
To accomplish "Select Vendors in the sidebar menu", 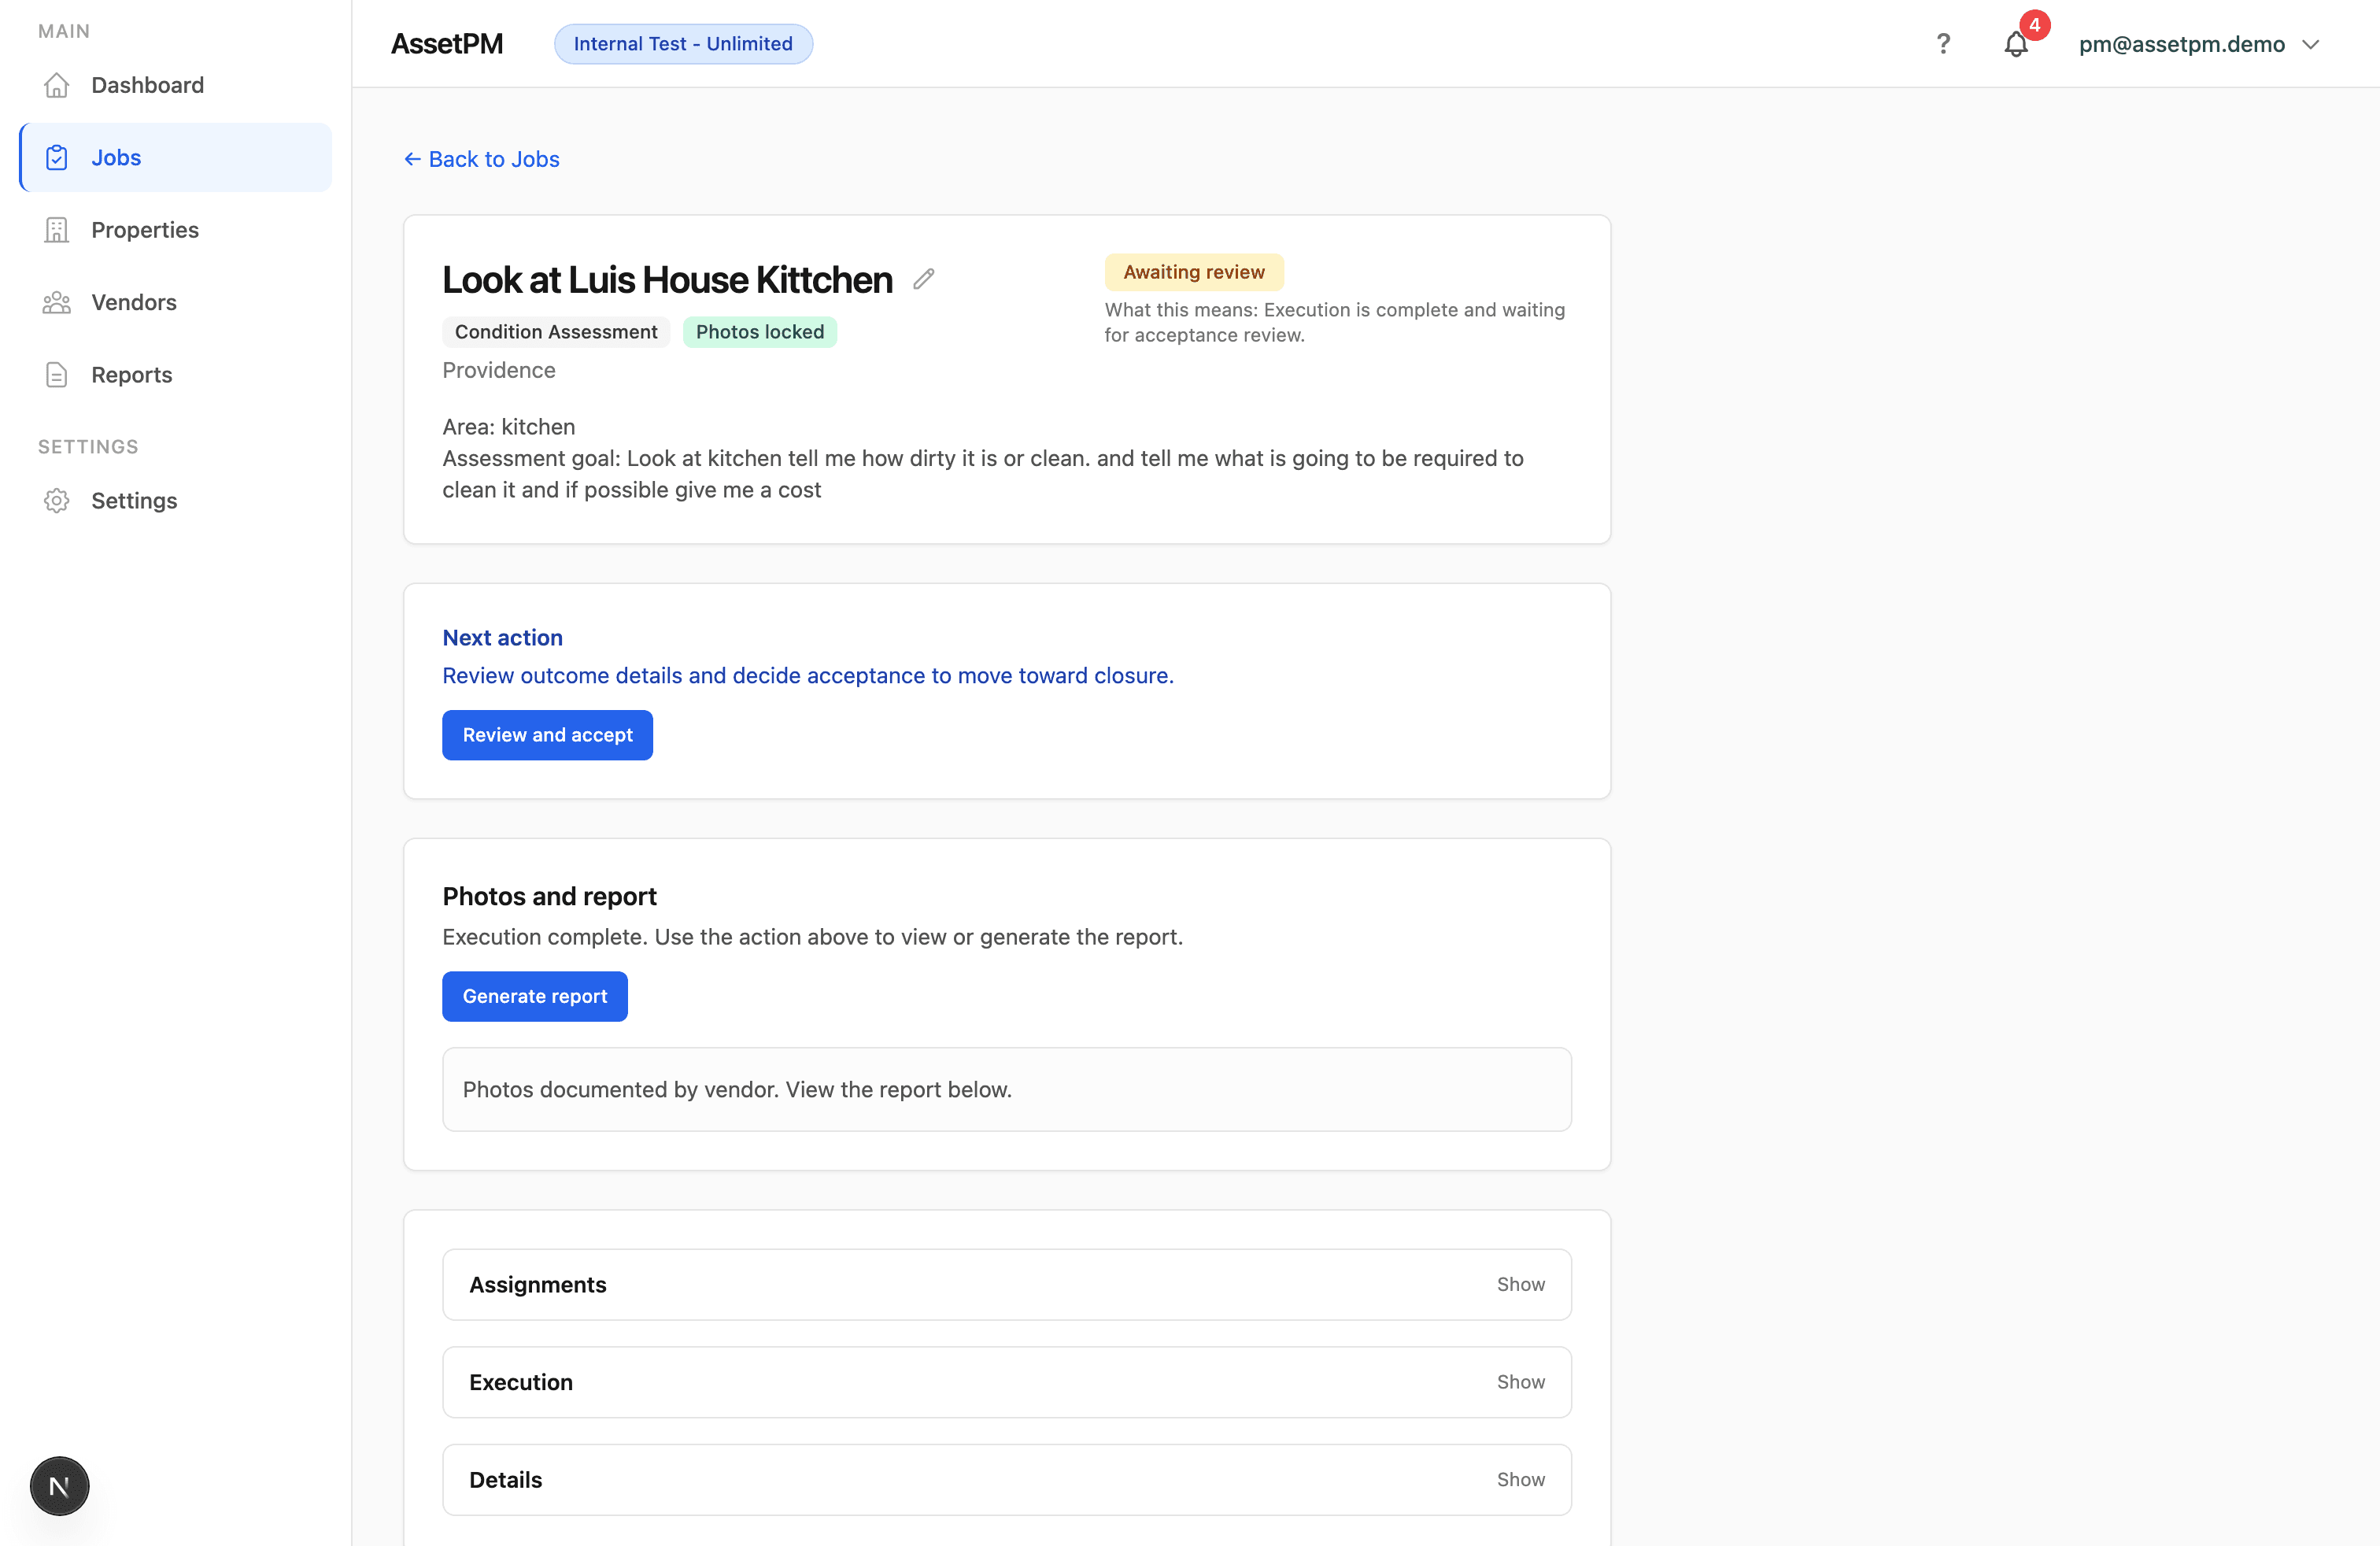I will (134, 302).
